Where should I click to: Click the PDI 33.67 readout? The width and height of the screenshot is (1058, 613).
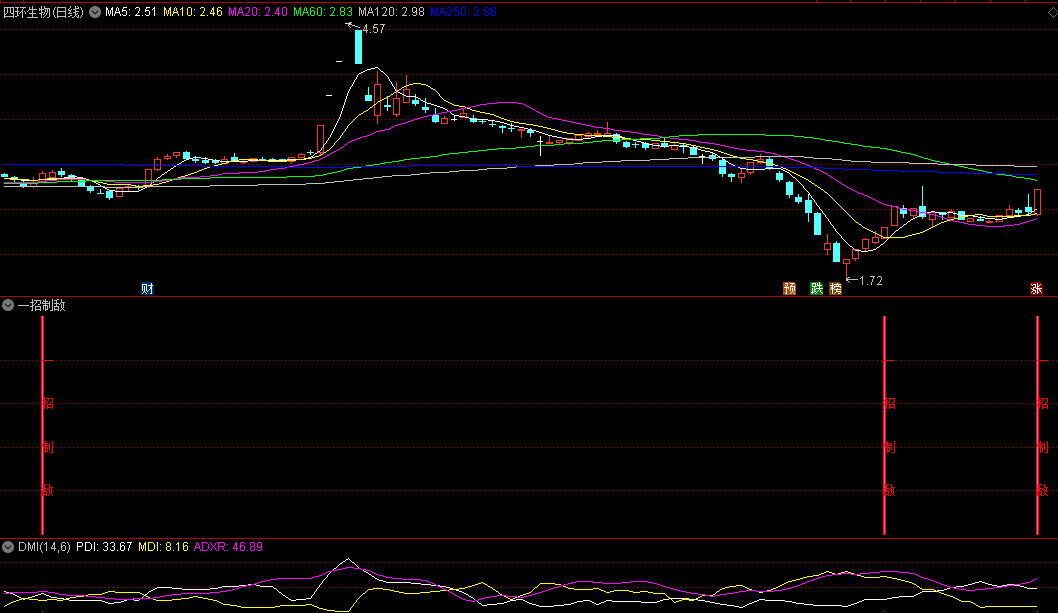(x=104, y=547)
